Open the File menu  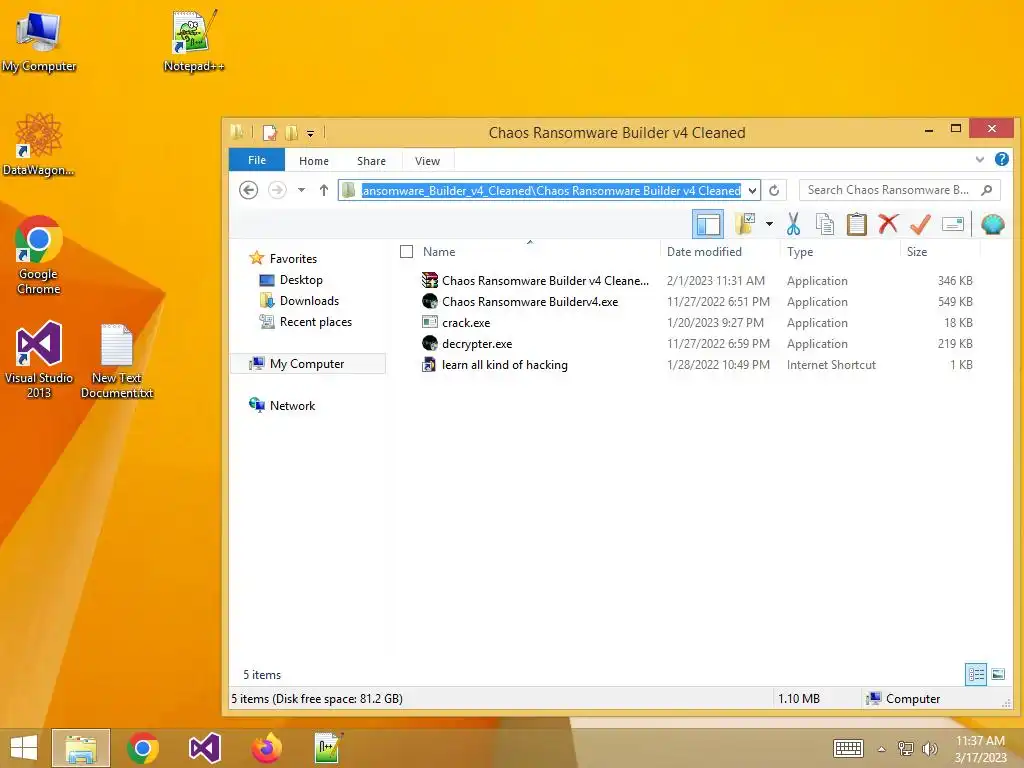(257, 160)
